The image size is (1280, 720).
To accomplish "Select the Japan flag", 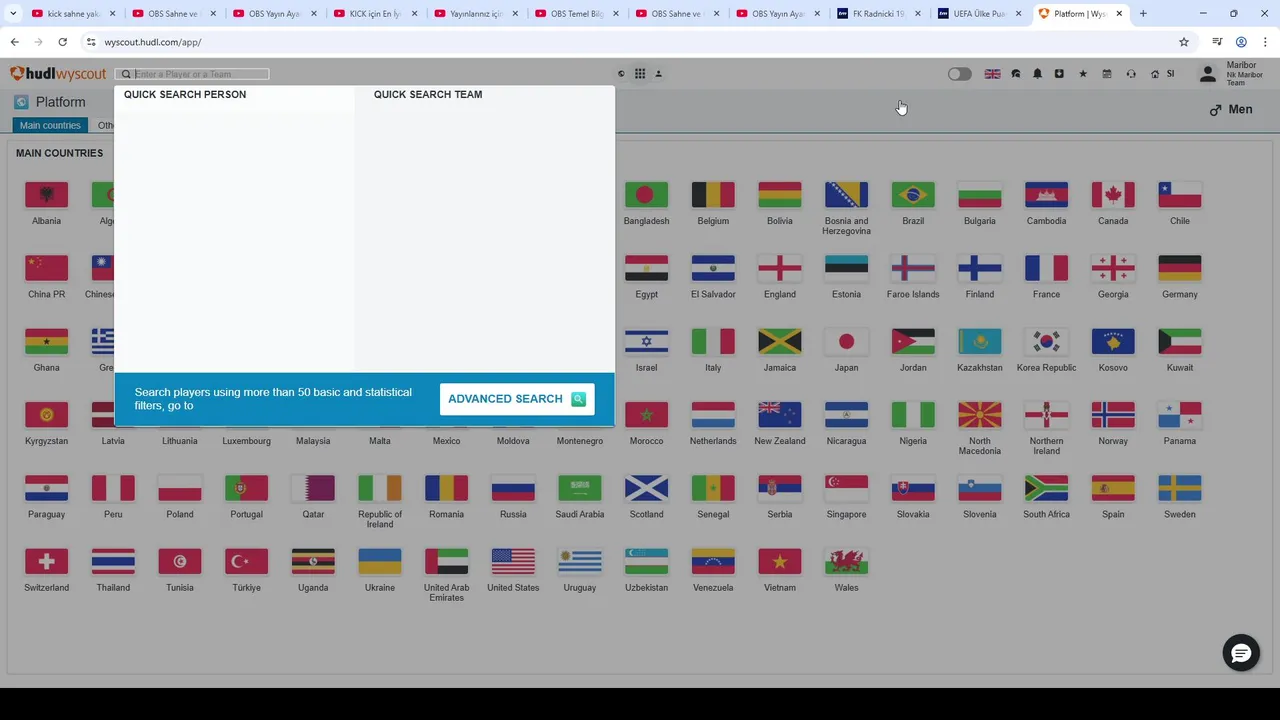I will point(847,342).
